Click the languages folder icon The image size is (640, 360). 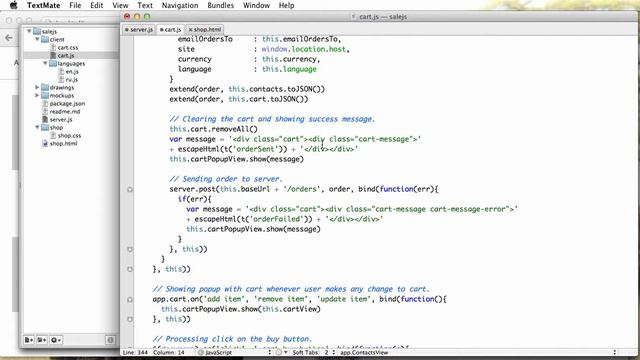click(x=53, y=63)
